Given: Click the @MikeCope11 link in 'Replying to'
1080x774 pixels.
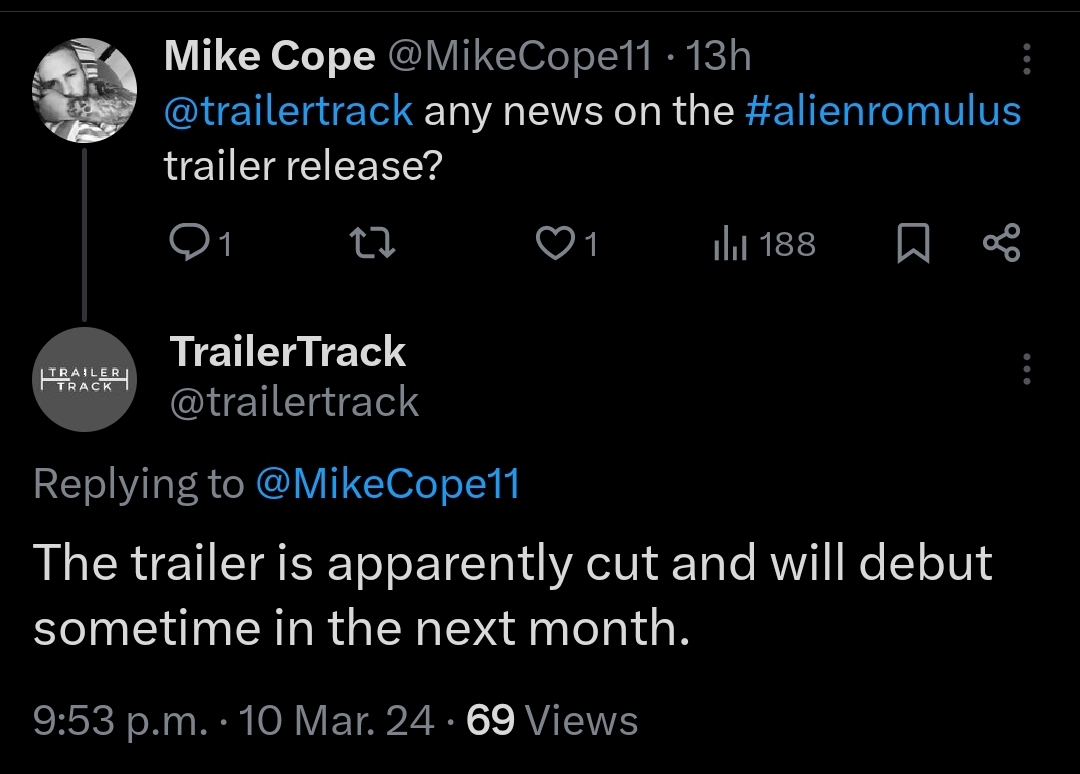Looking at the screenshot, I should click(388, 485).
